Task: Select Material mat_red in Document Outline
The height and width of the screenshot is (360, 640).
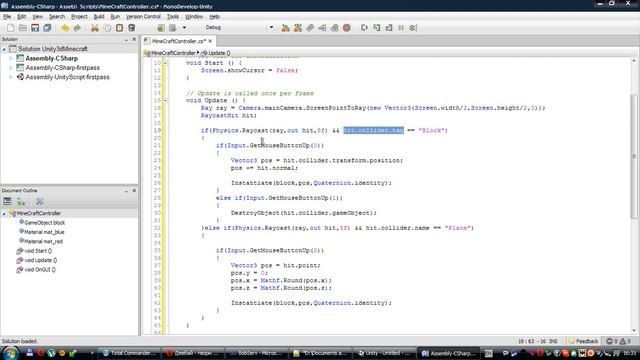Action: click(43, 242)
